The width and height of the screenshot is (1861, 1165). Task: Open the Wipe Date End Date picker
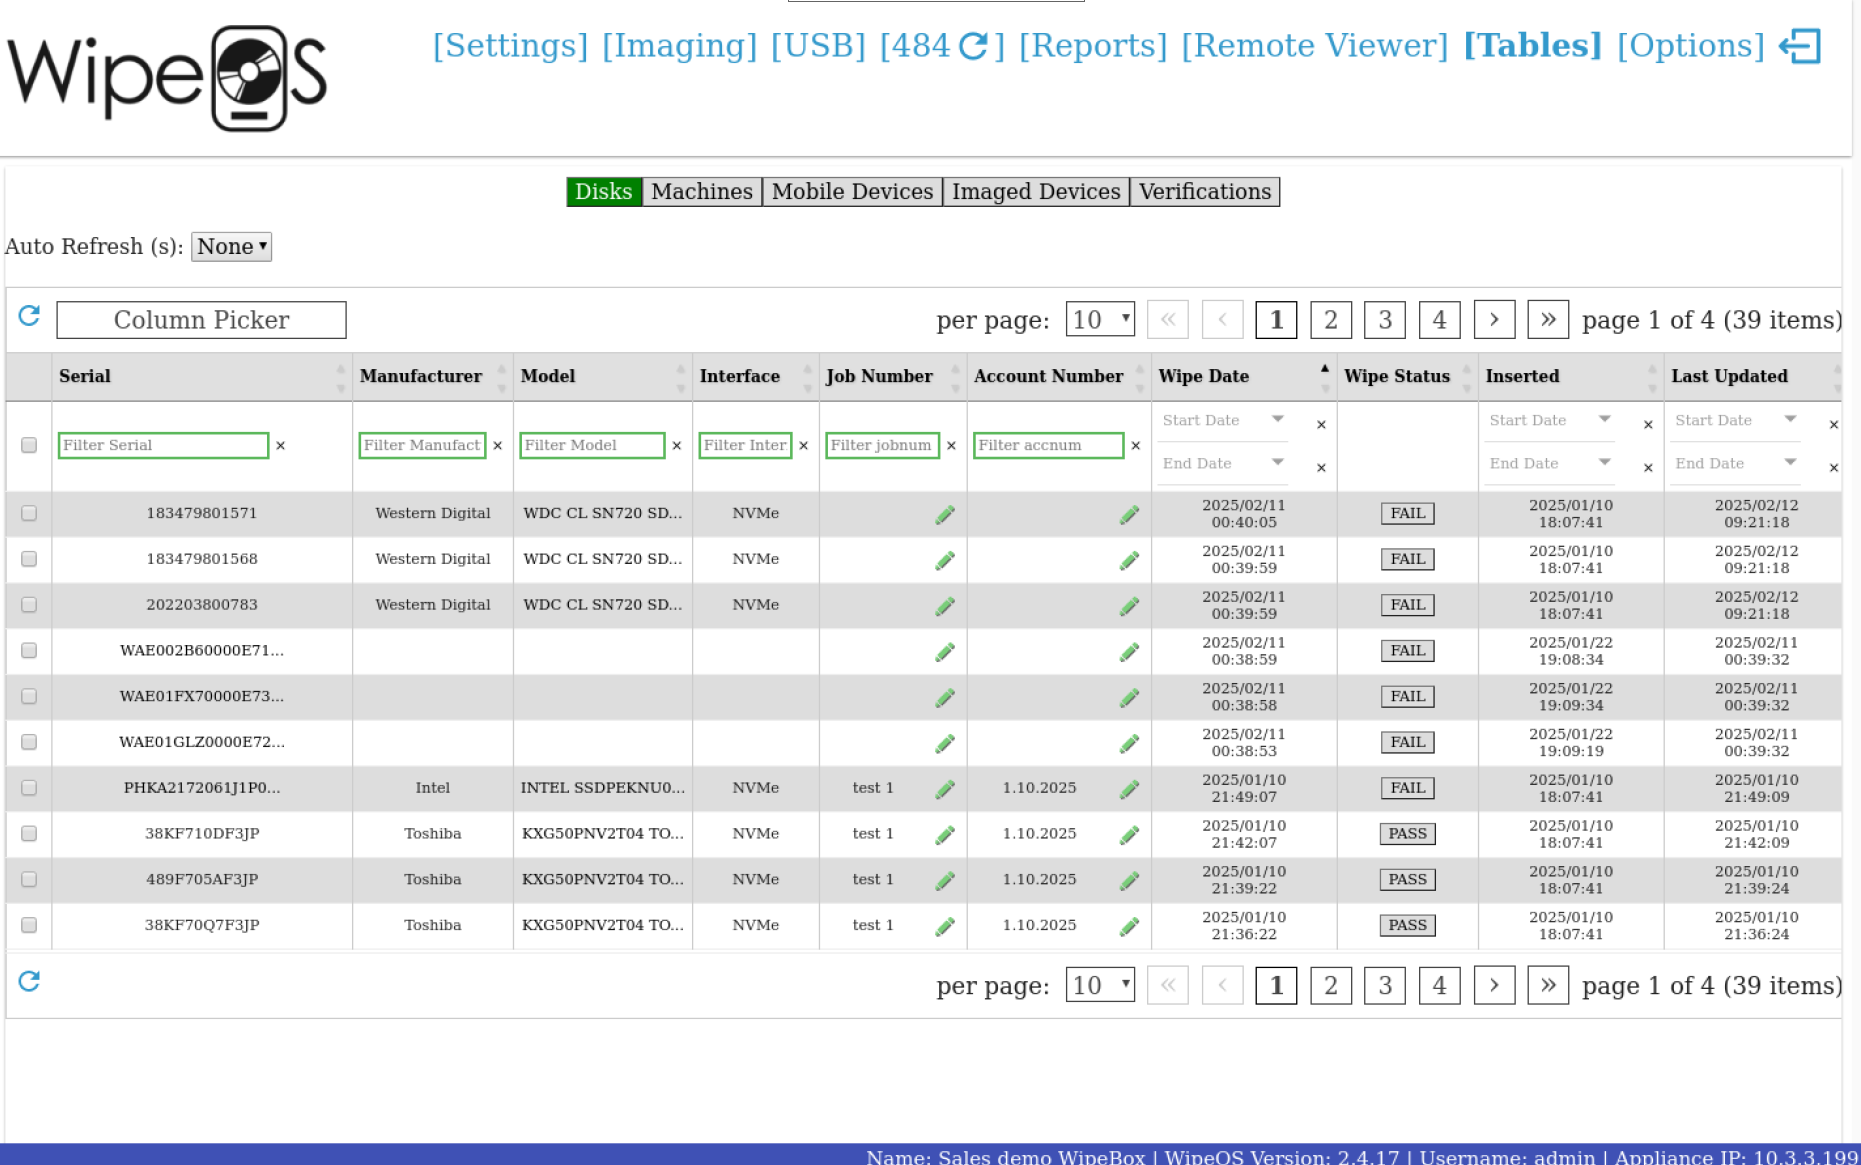point(1223,464)
